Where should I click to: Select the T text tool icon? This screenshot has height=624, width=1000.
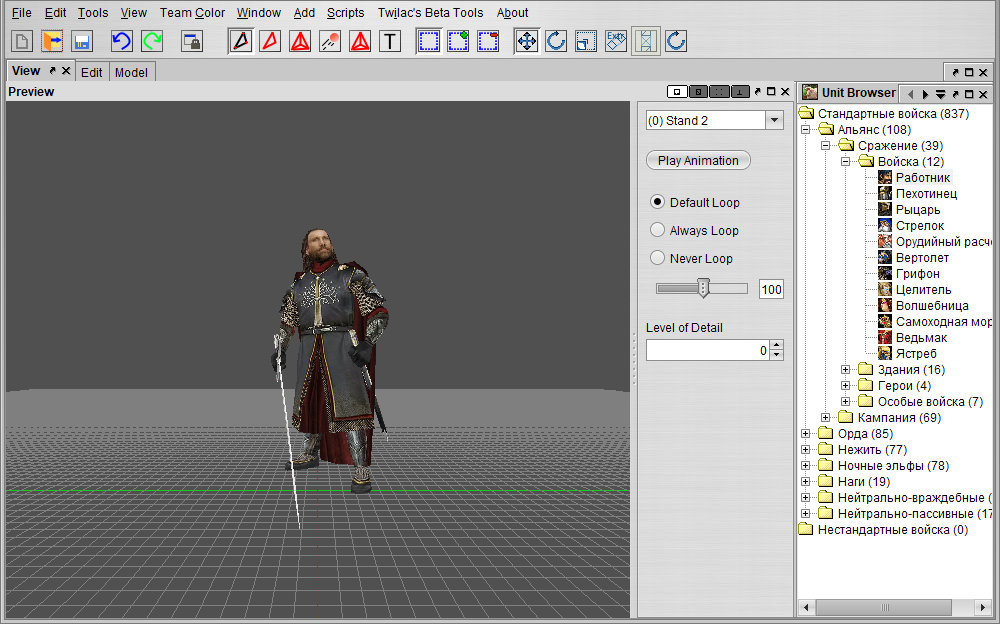click(390, 41)
